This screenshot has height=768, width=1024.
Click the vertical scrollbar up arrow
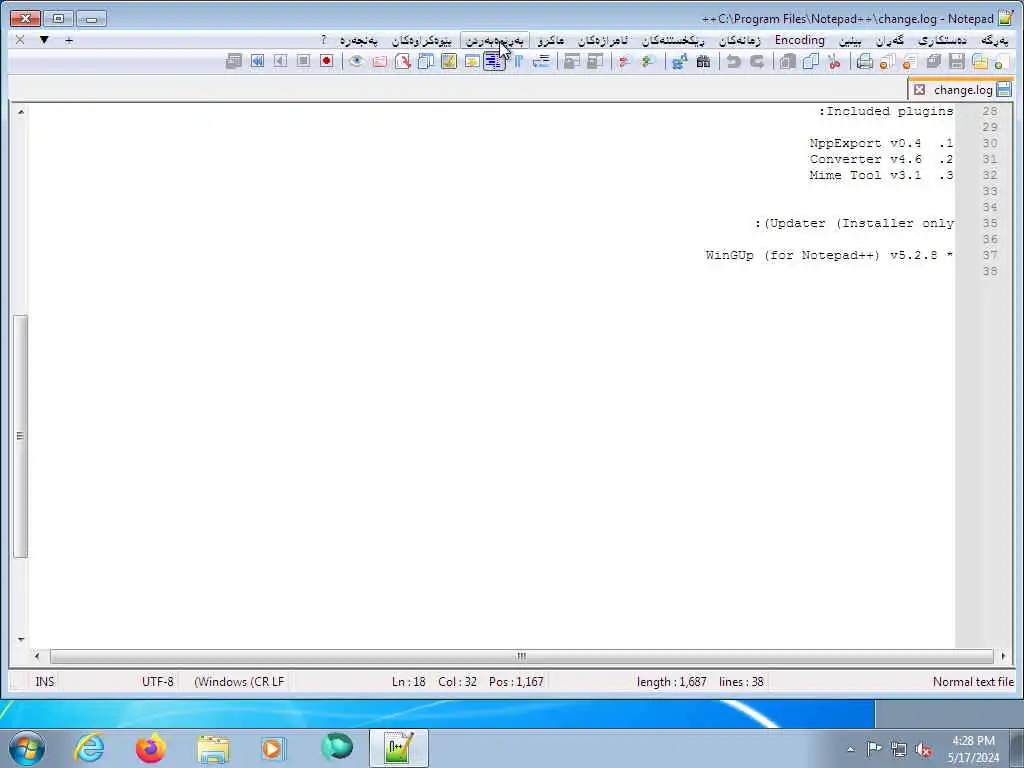tap(21, 112)
